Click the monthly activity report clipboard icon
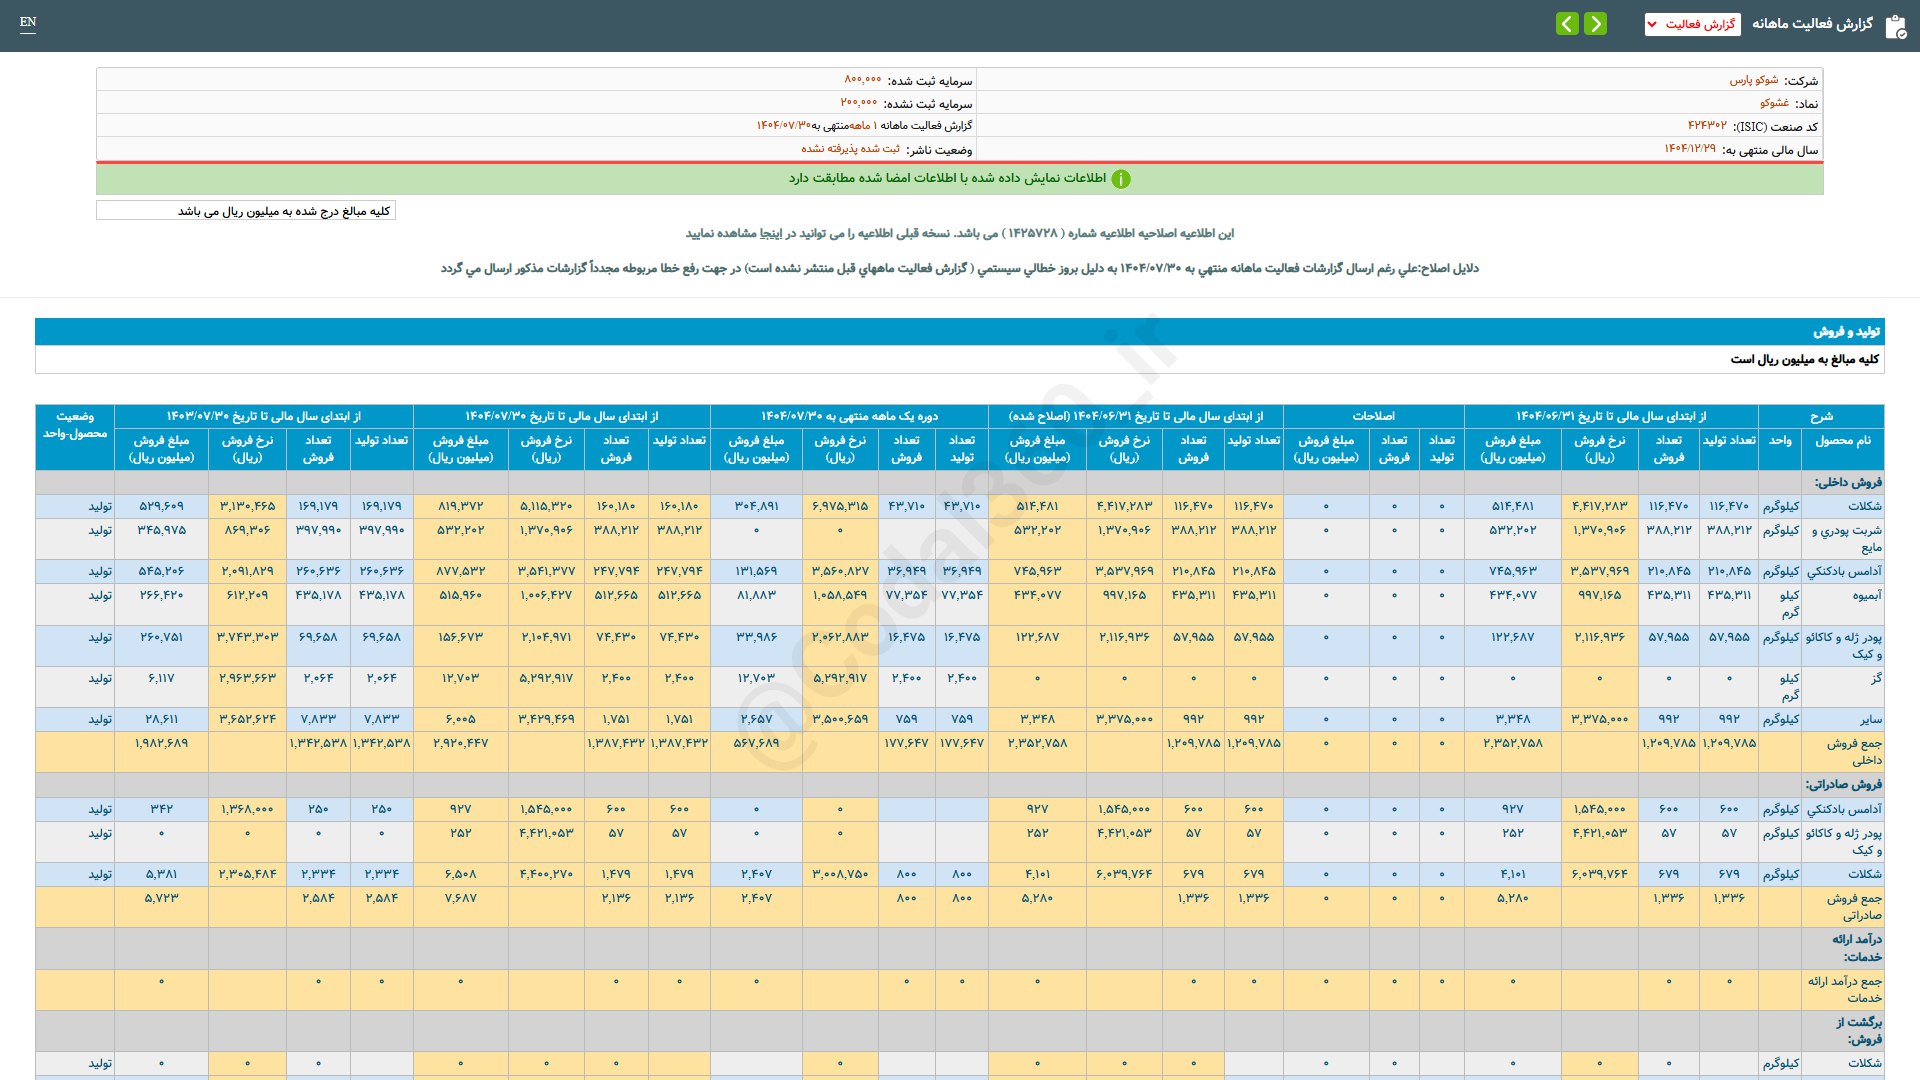The height and width of the screenshot is (1080, 1920). point(1895,26)
